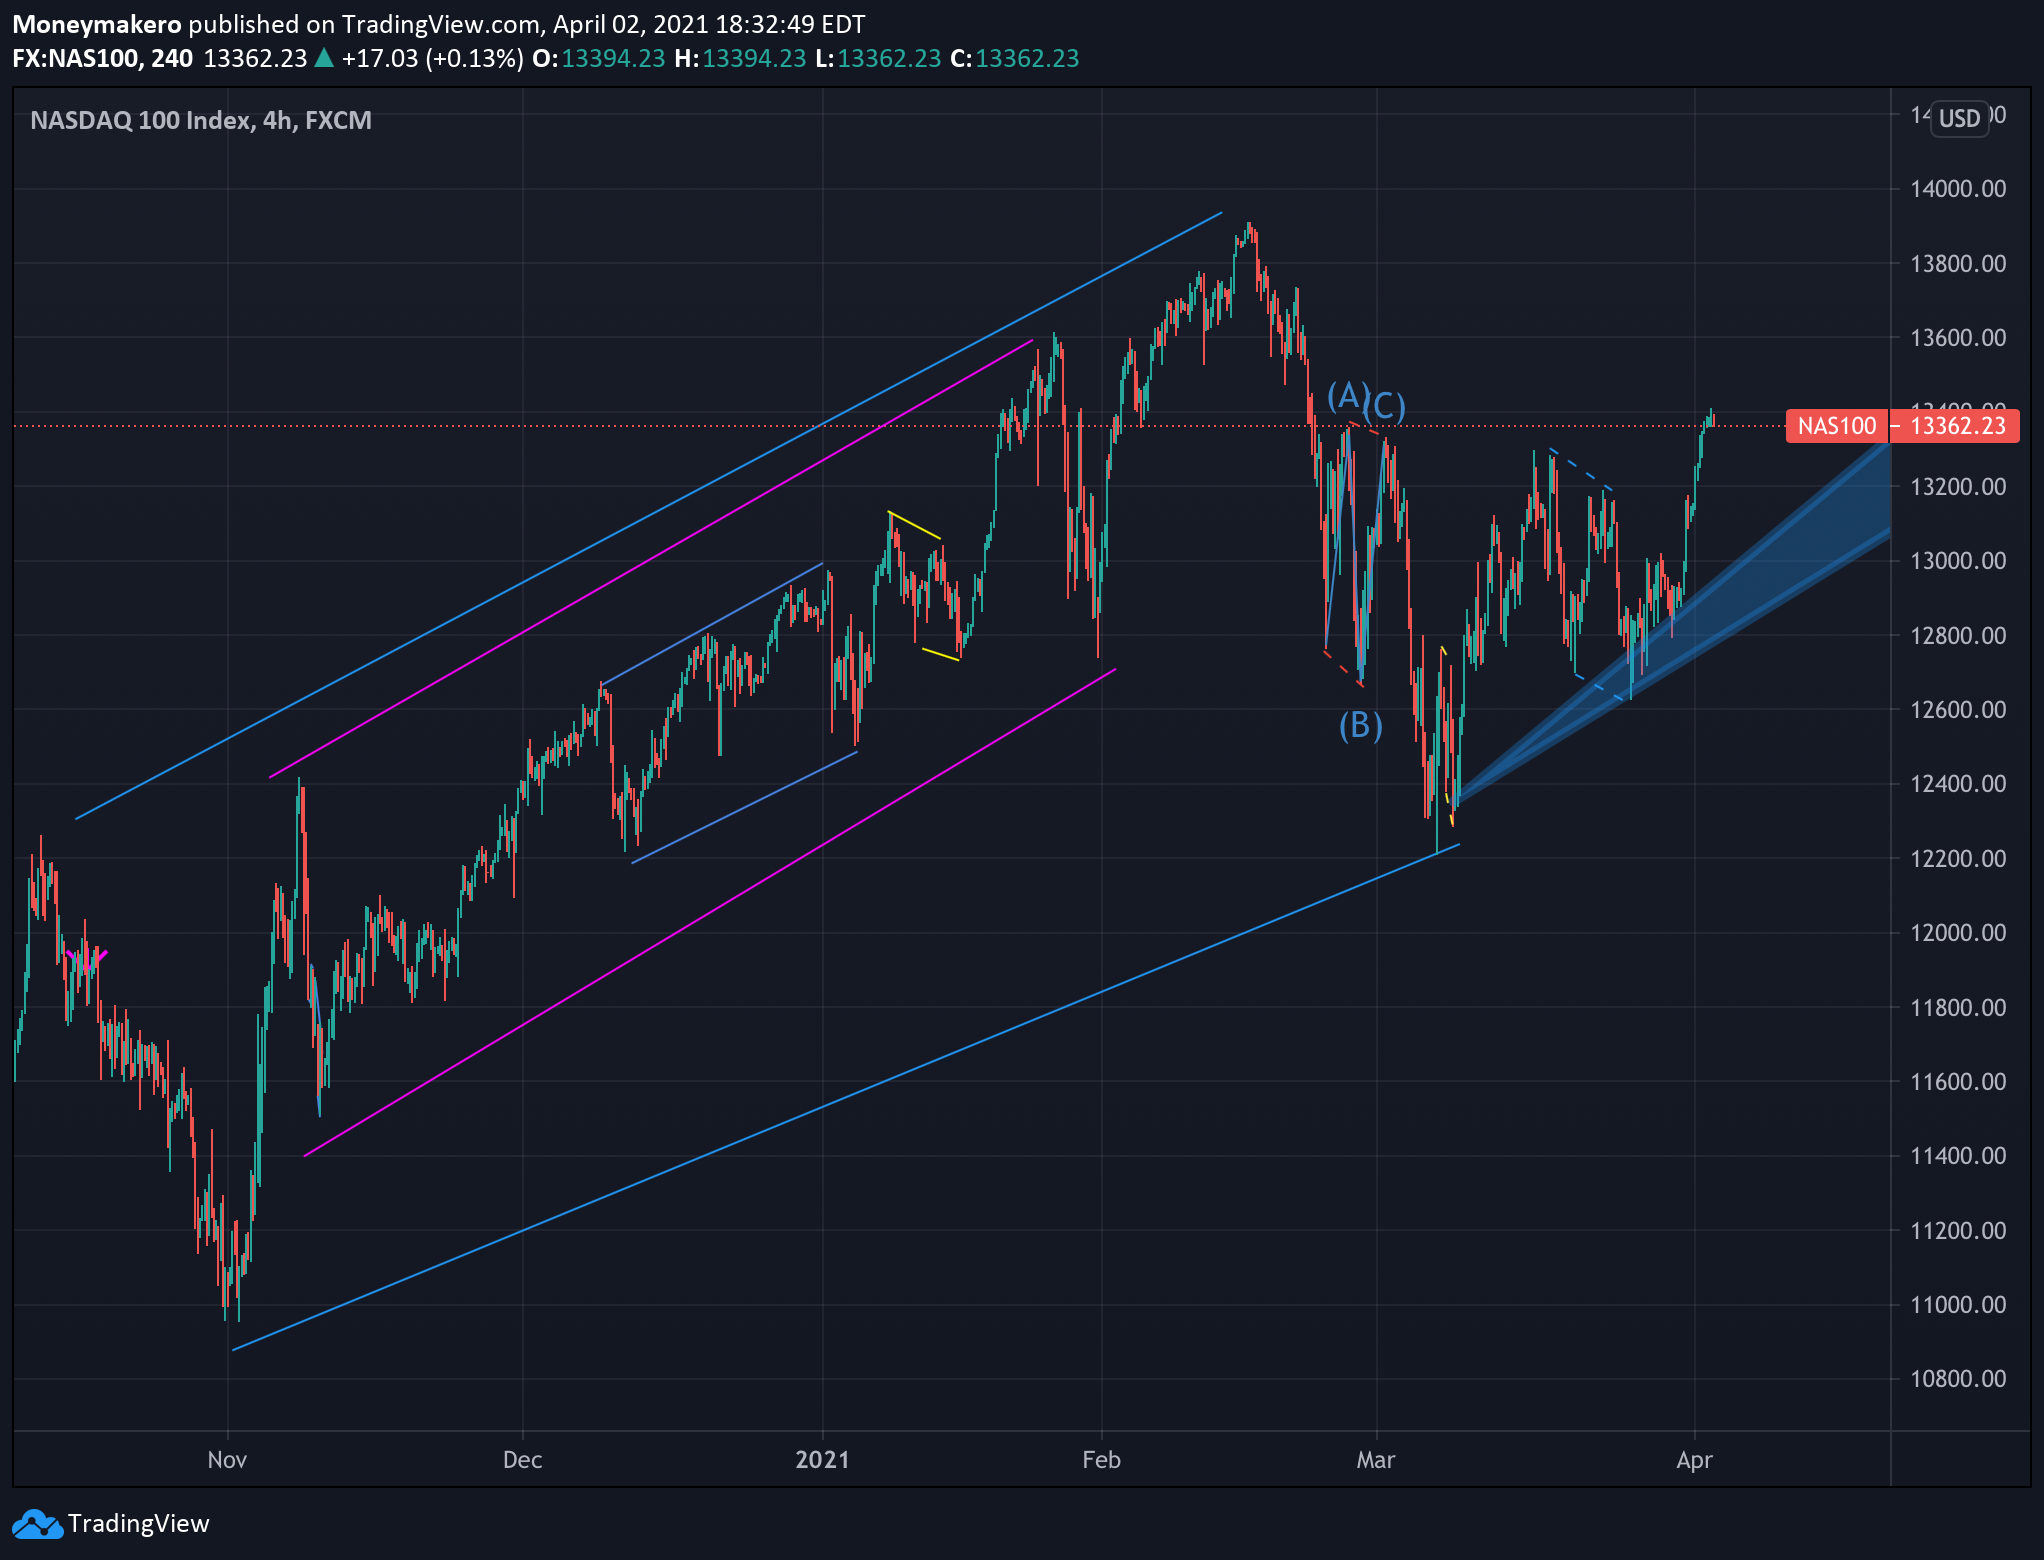Image resolution: width=2044 pixels, height=1560 pixels.
Task: Click the 13600.00 price axis label
Action: pyautogui.click(x=1958, y=338)
